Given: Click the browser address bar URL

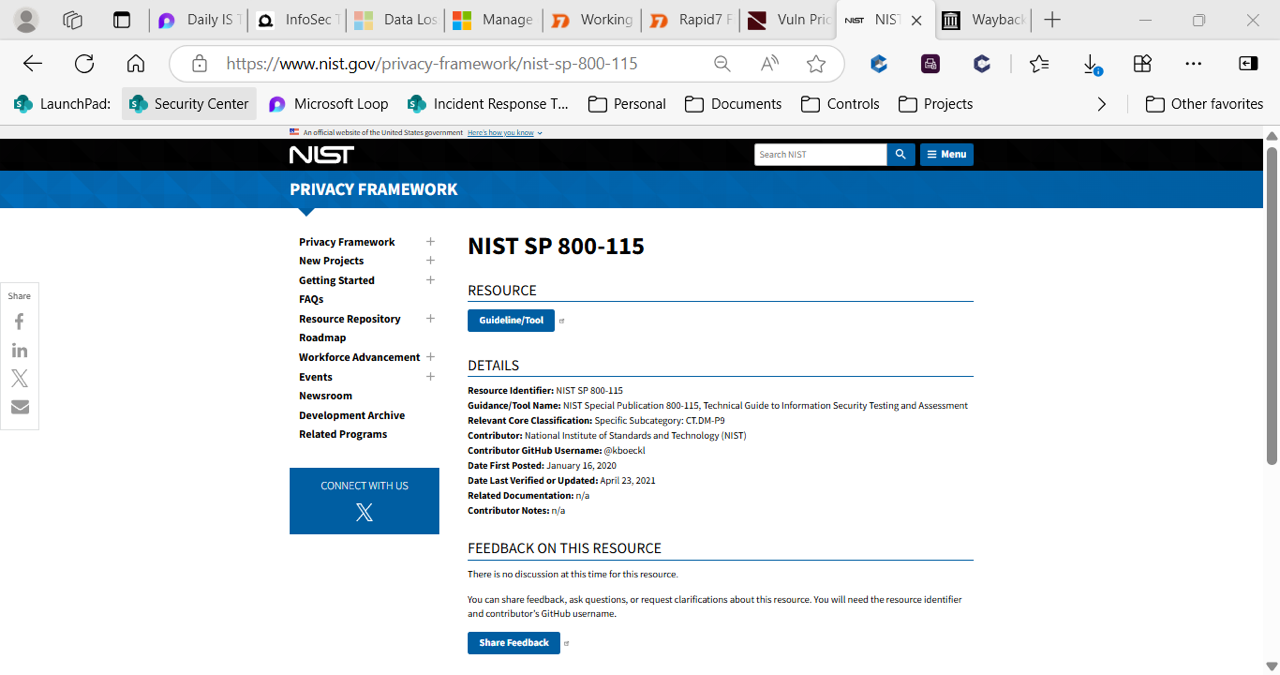Looking at the screenshot, I should point(432,64).
